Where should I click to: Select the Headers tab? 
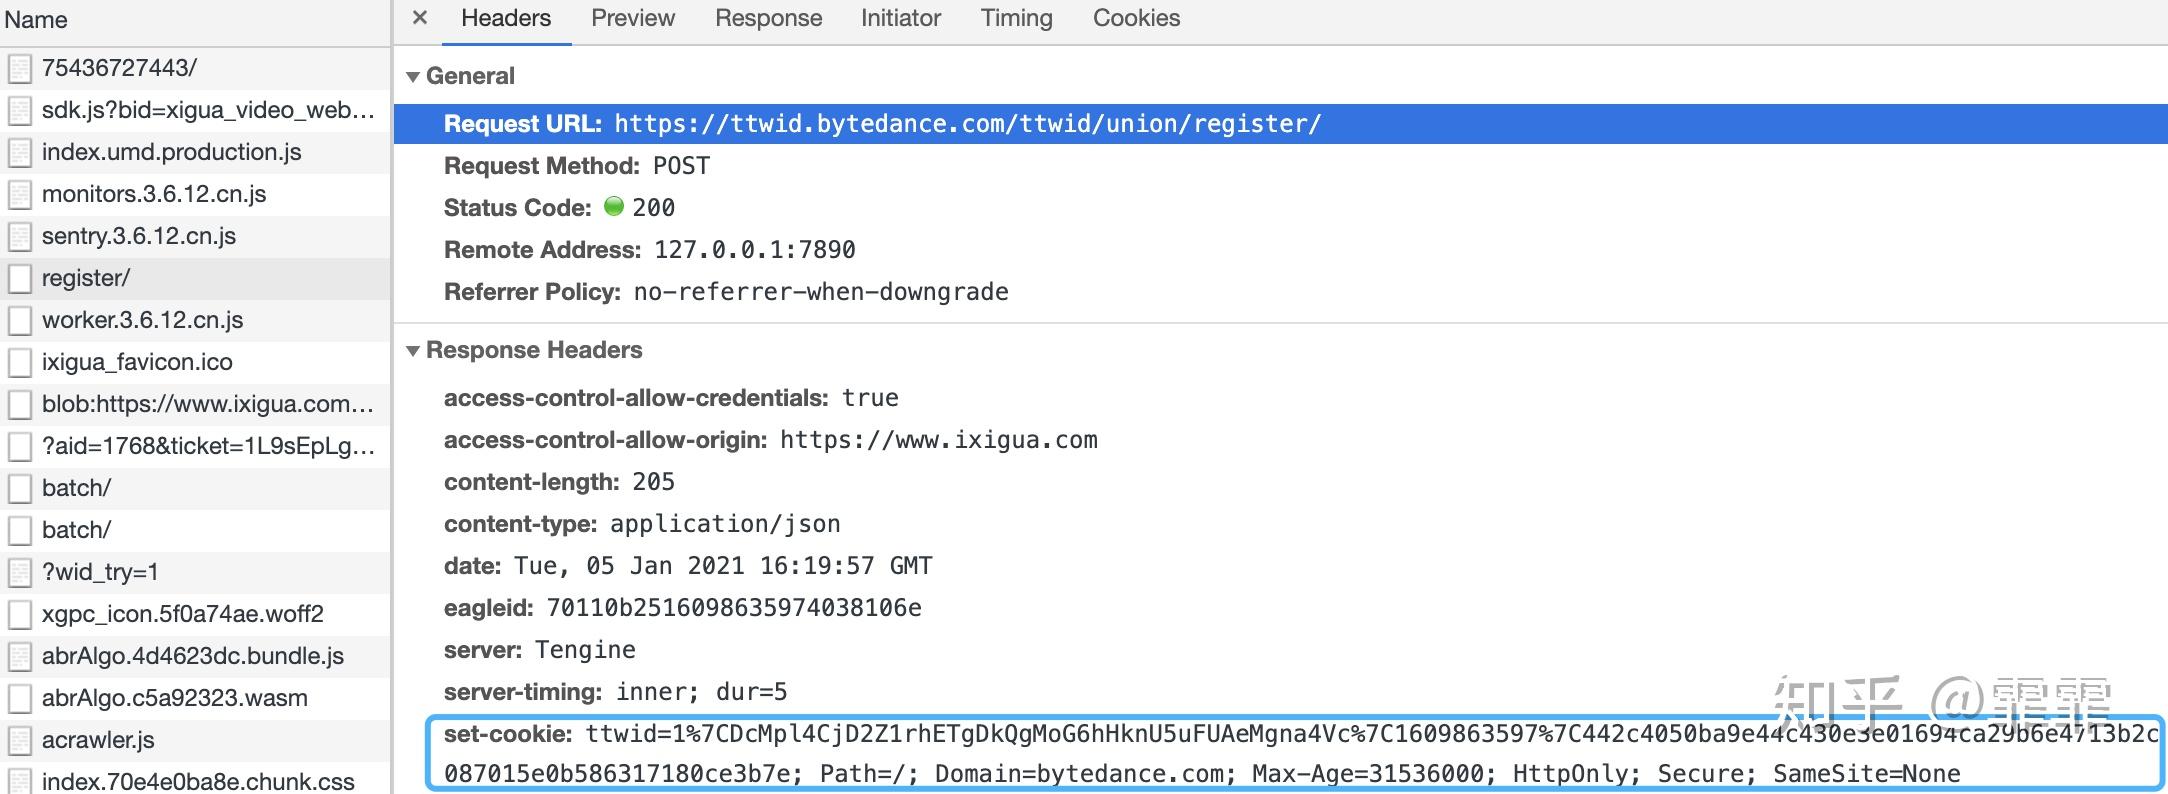(x=506, y=18)
